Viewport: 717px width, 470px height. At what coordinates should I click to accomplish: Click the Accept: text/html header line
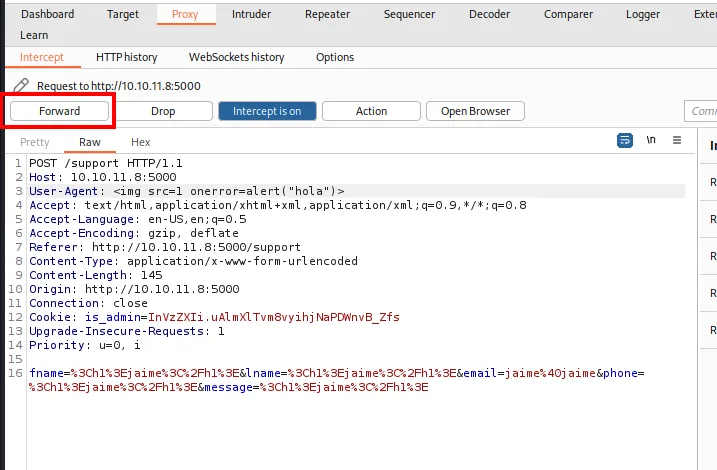278,205
